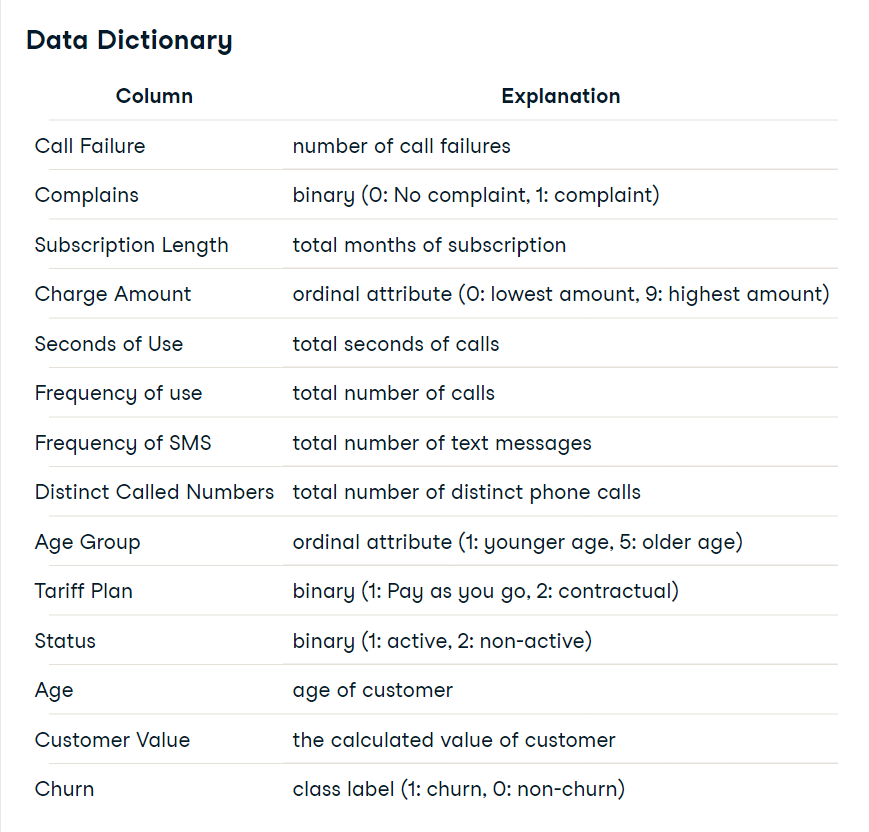Image resolution: width=869 pixels, height=832 pixels.
Task: Select the Explanation header cell
Action: coord(561,96)
